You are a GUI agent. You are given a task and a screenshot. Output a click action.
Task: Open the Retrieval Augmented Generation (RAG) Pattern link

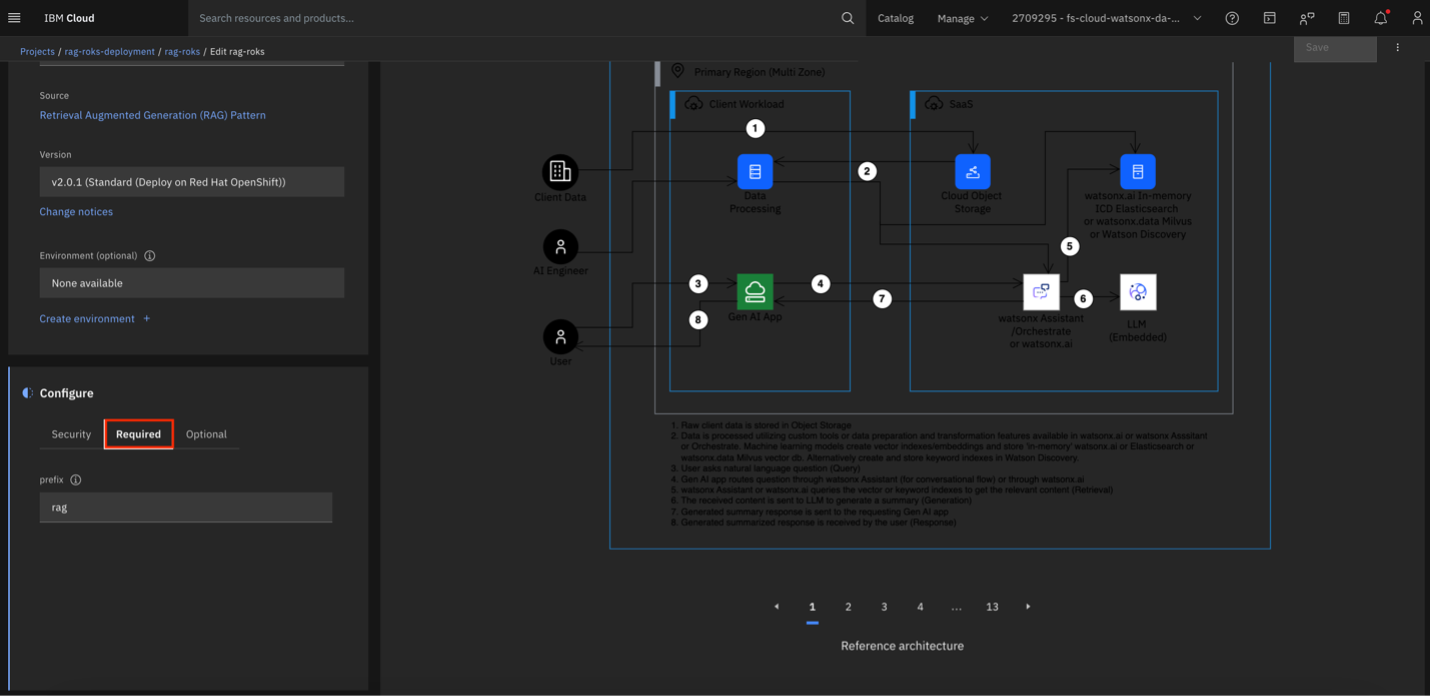click(152, 115)
